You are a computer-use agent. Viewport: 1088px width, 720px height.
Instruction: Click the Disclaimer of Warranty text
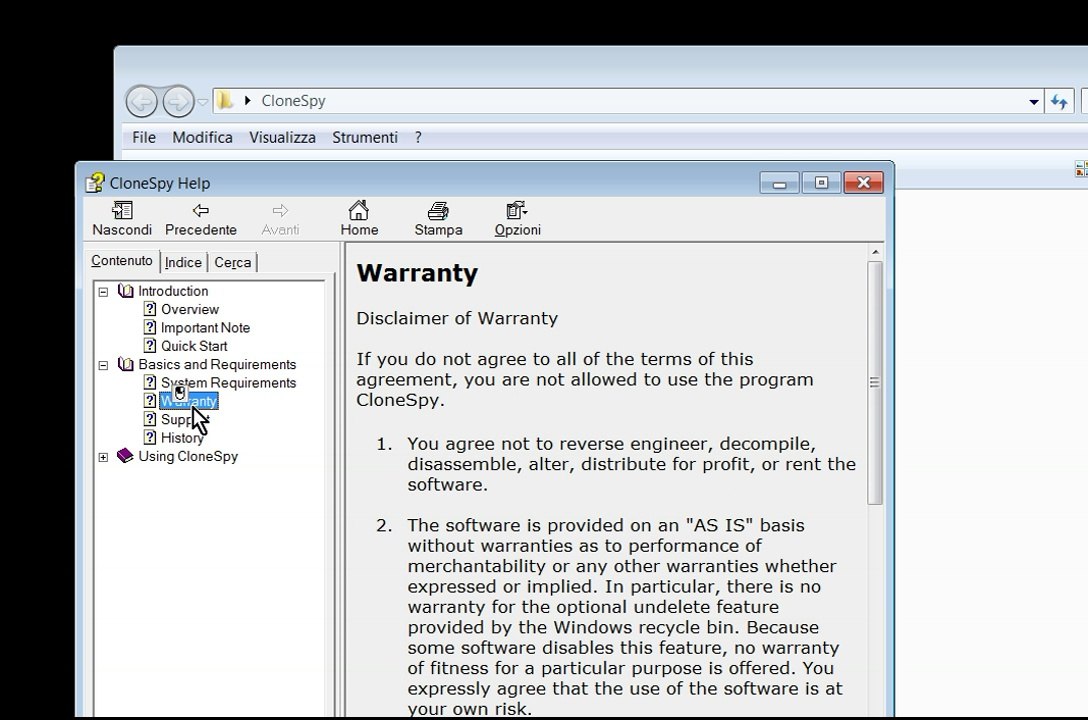click(457, 318)
